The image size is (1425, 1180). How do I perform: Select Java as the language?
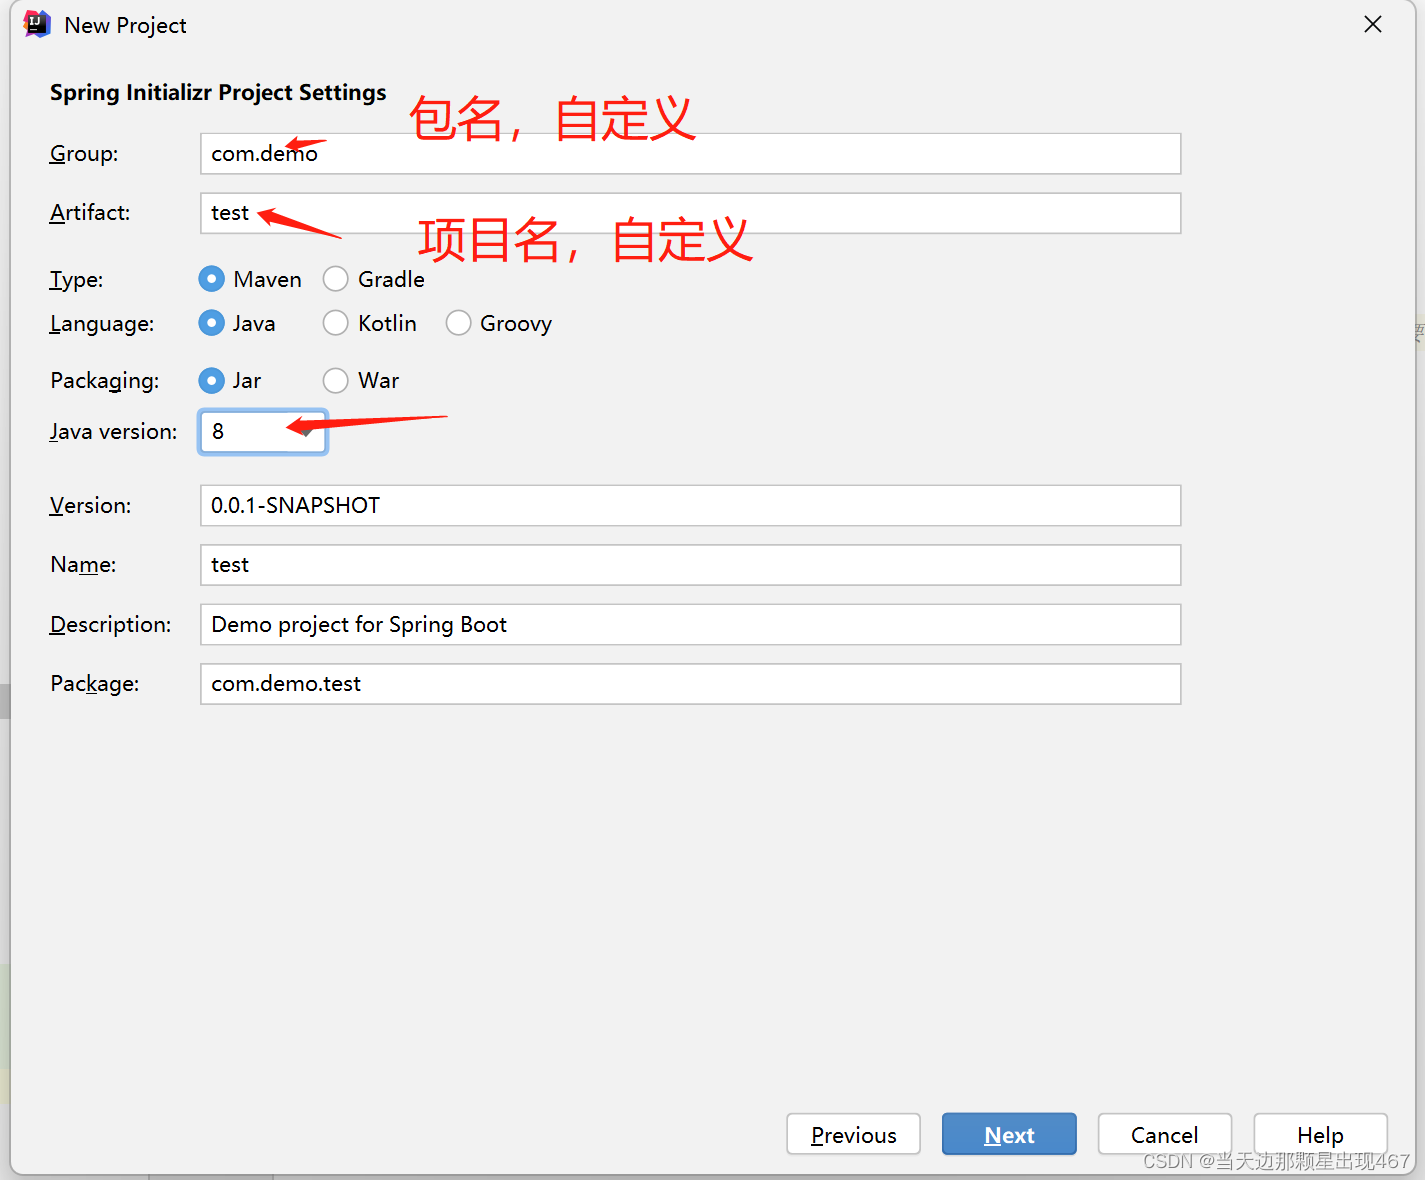coord(211,323)
